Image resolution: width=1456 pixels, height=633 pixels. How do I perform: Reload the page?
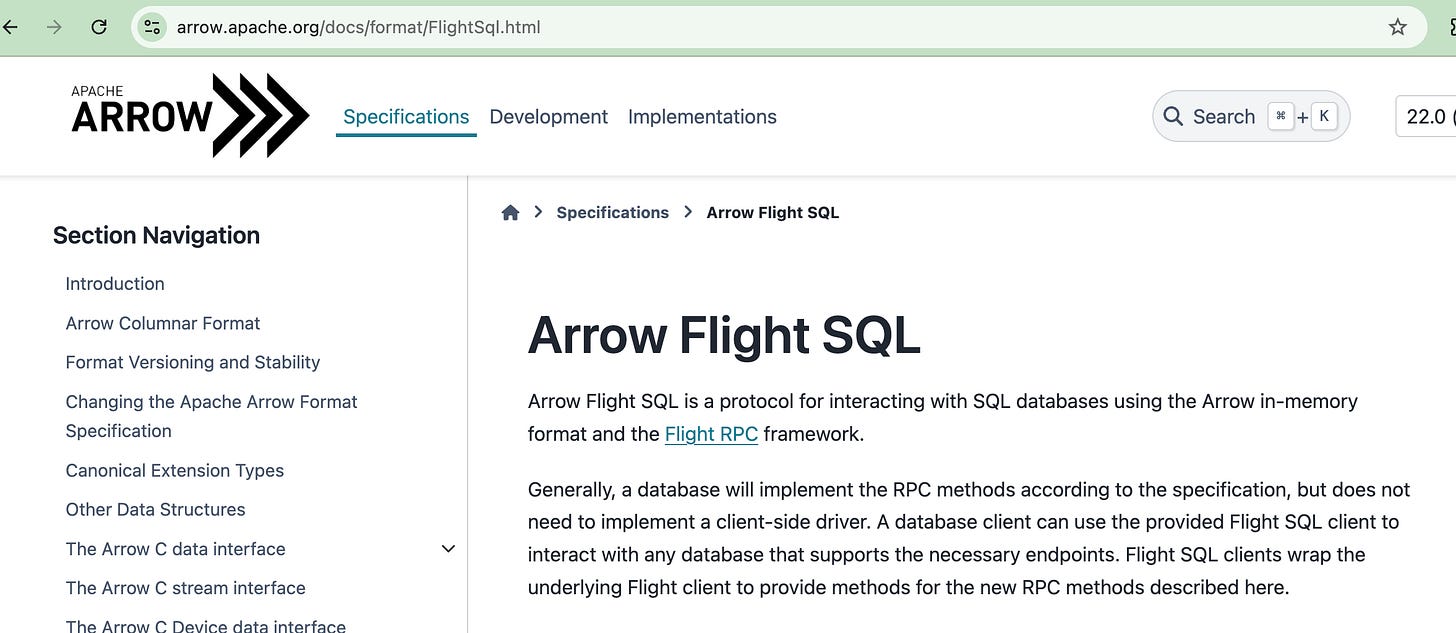[98, 27]
